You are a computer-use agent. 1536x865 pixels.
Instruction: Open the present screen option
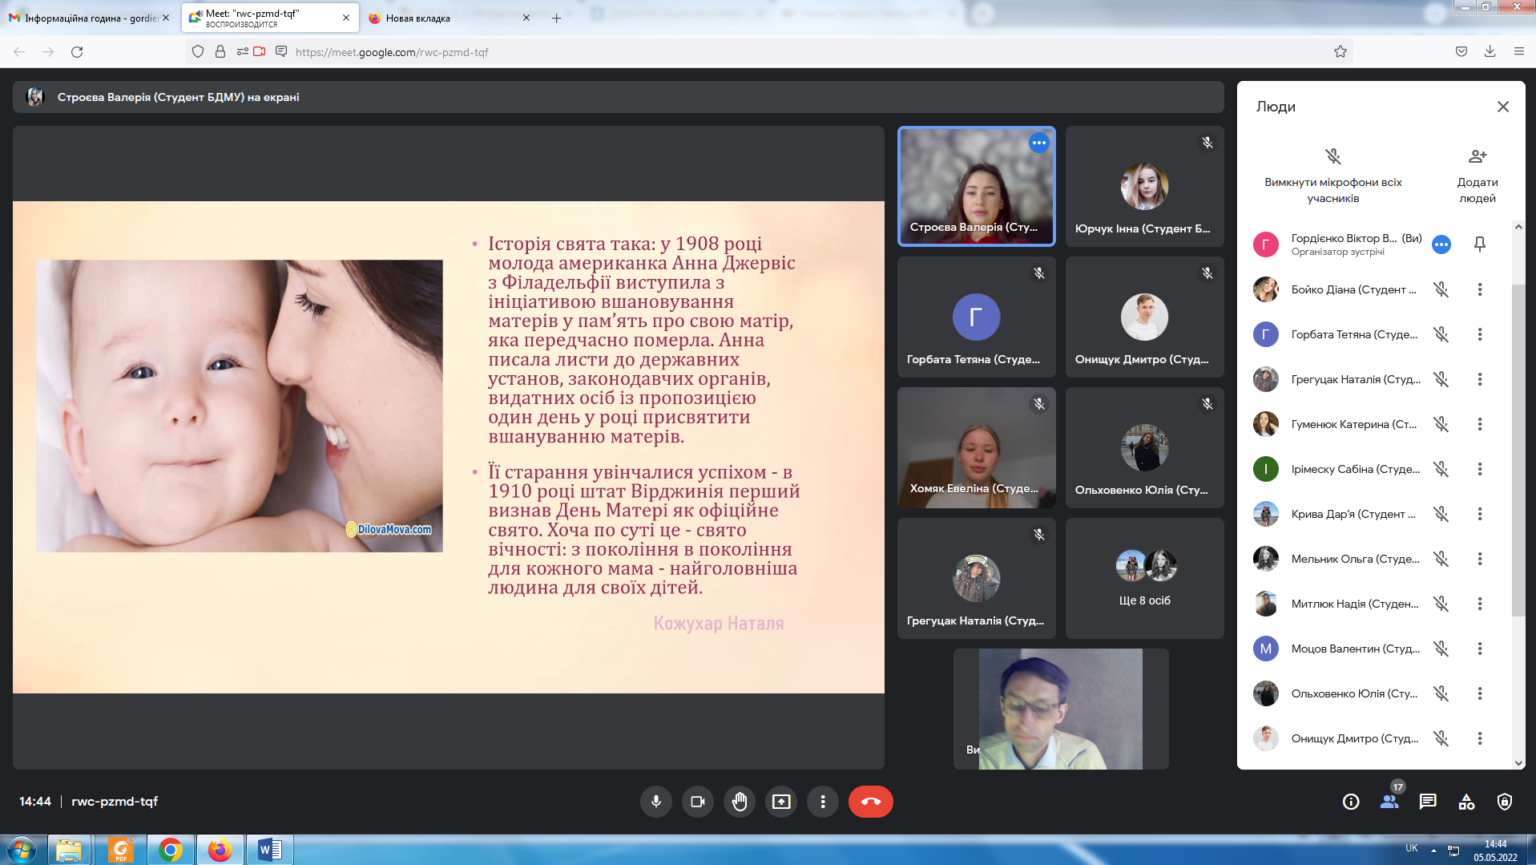coord(781,801)
